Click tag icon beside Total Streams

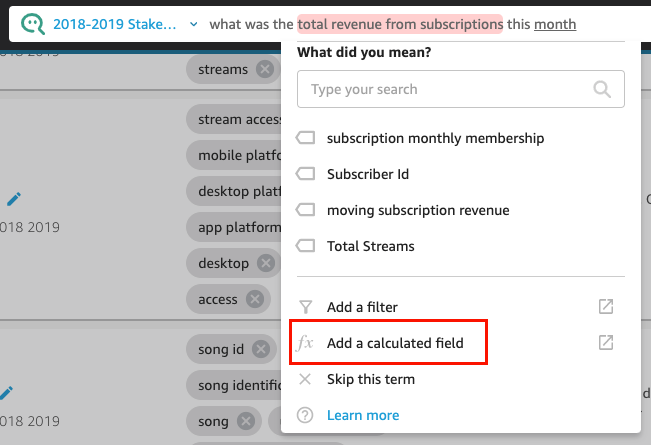click(305, 246)
